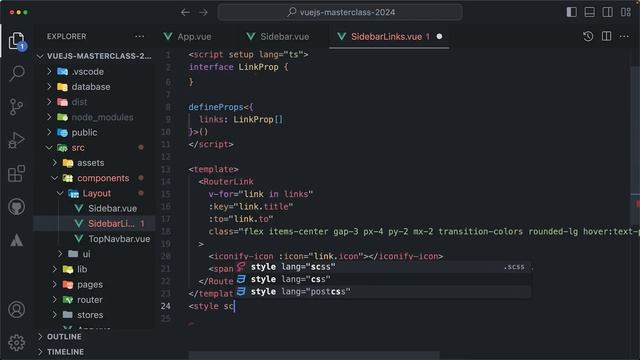Expand the router folder
This screenshot has height=360, width=640.
[95, 300]
